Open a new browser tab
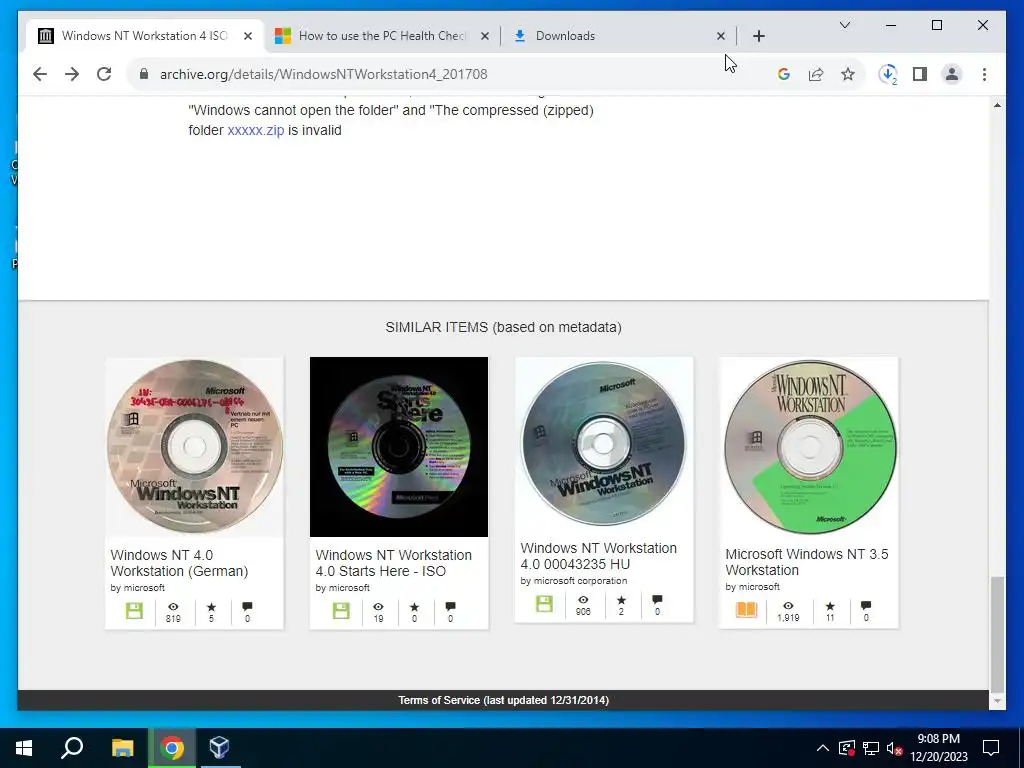This screenshot has height=768, width=1024. pos(759,36)
